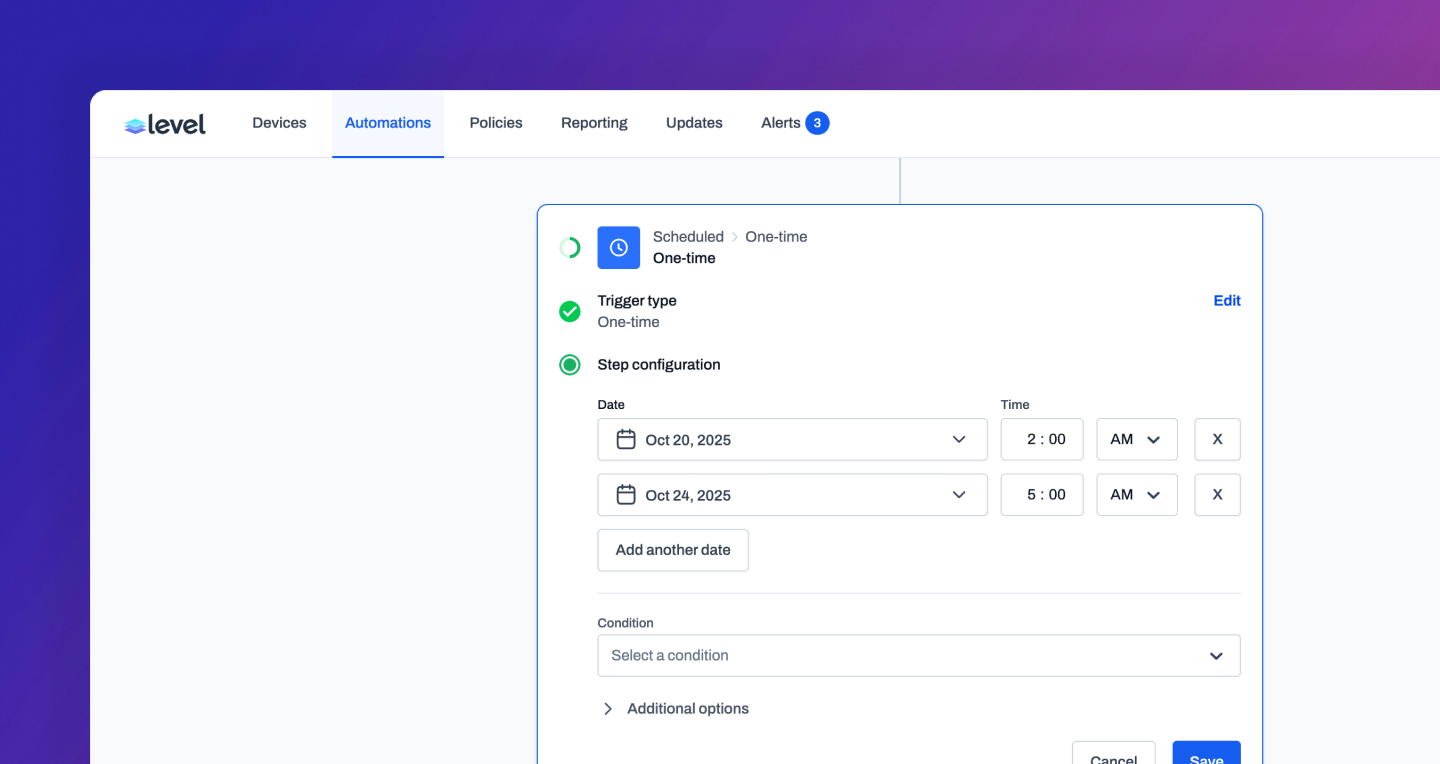Change AM/PM for the 5:00 time
1440x764 pixels.
point(1137,494)
